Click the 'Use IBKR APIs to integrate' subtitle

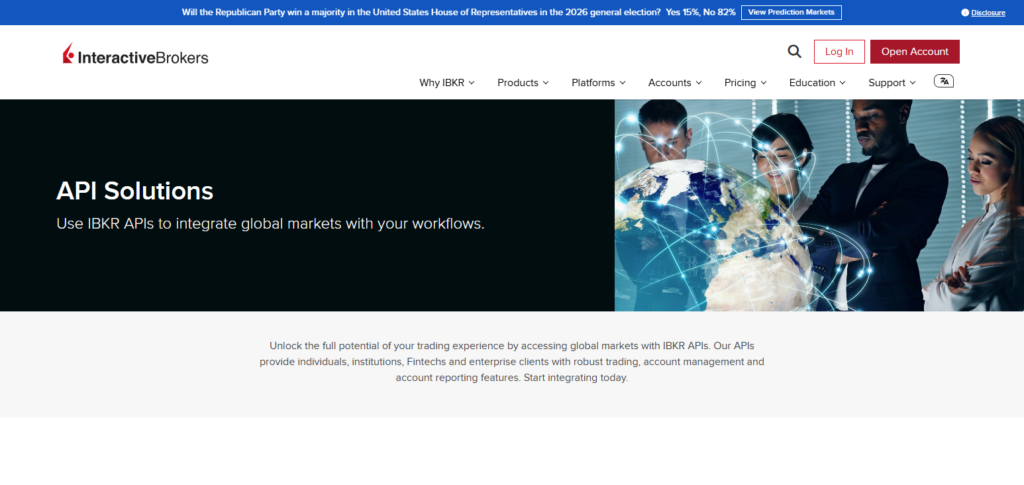(x=270, y=224)
